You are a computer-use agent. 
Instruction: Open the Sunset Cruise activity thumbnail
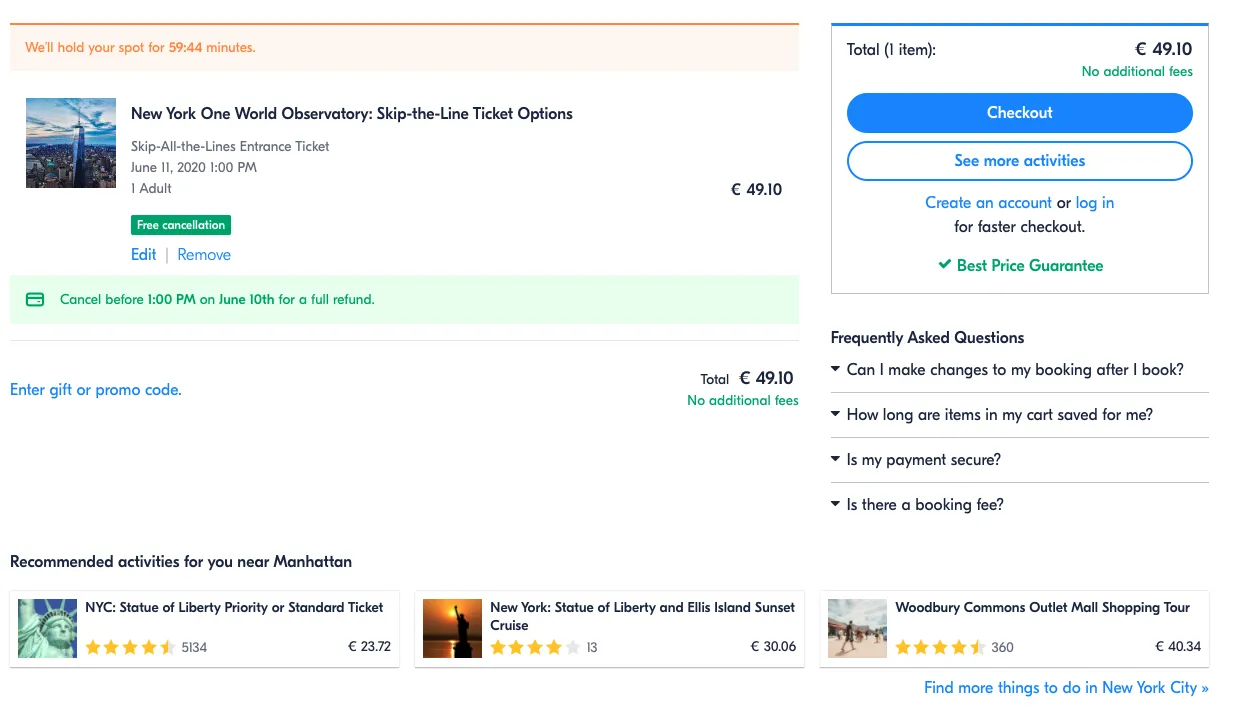[452, 628]
